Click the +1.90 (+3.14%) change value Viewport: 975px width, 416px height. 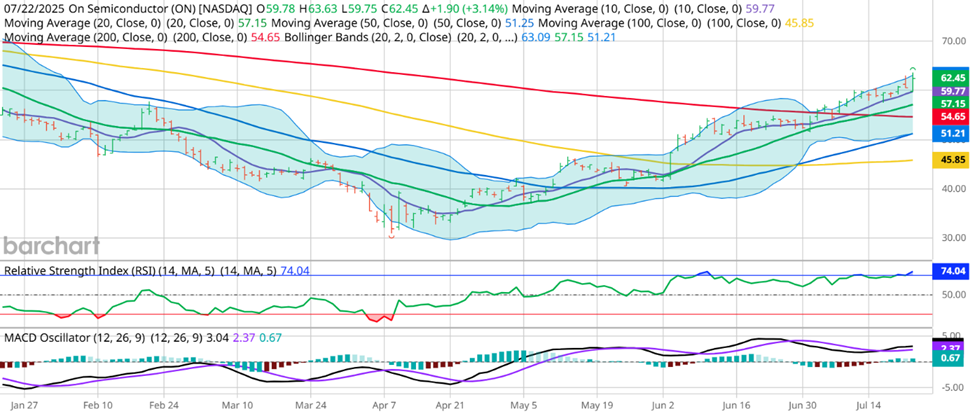point(464,8)
